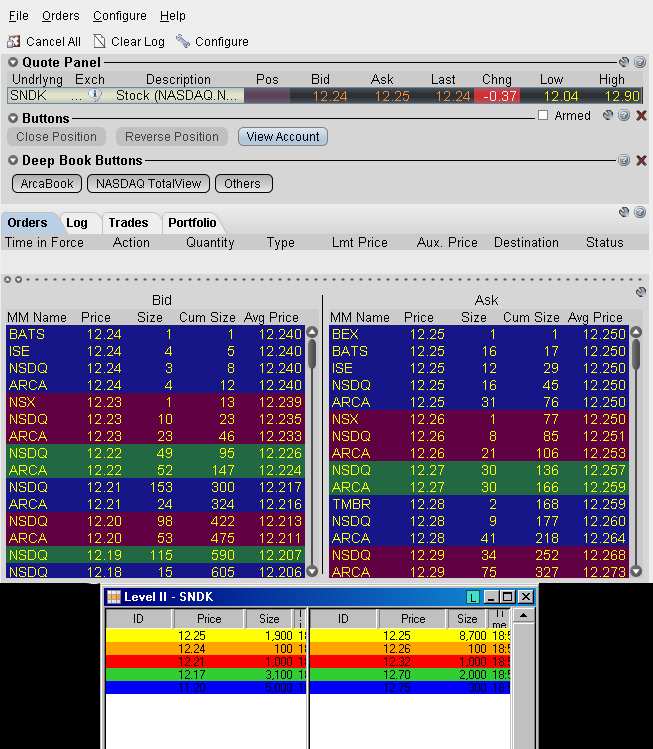The height and width of the screenshot is (749, 653).
Task: Click the Time in Force column header
Action: (x=44, y=243)
